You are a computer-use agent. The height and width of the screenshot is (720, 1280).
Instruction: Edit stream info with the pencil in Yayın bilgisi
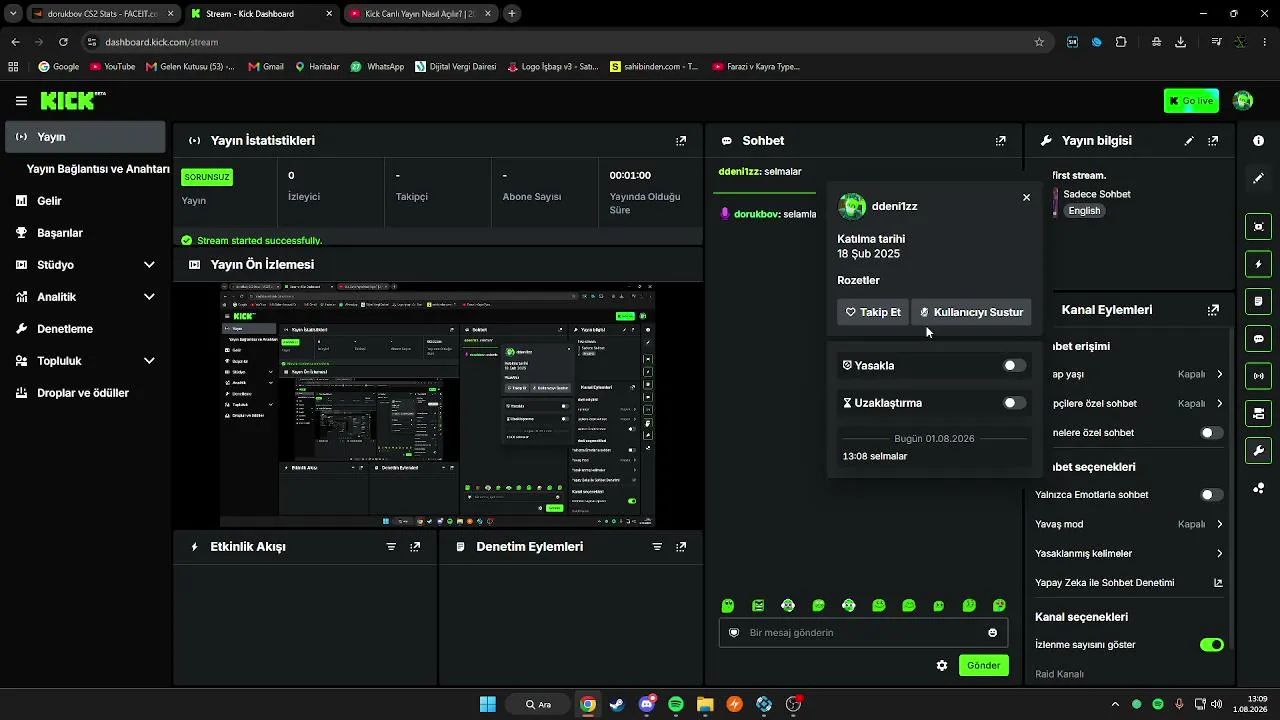coord(1189,141)
